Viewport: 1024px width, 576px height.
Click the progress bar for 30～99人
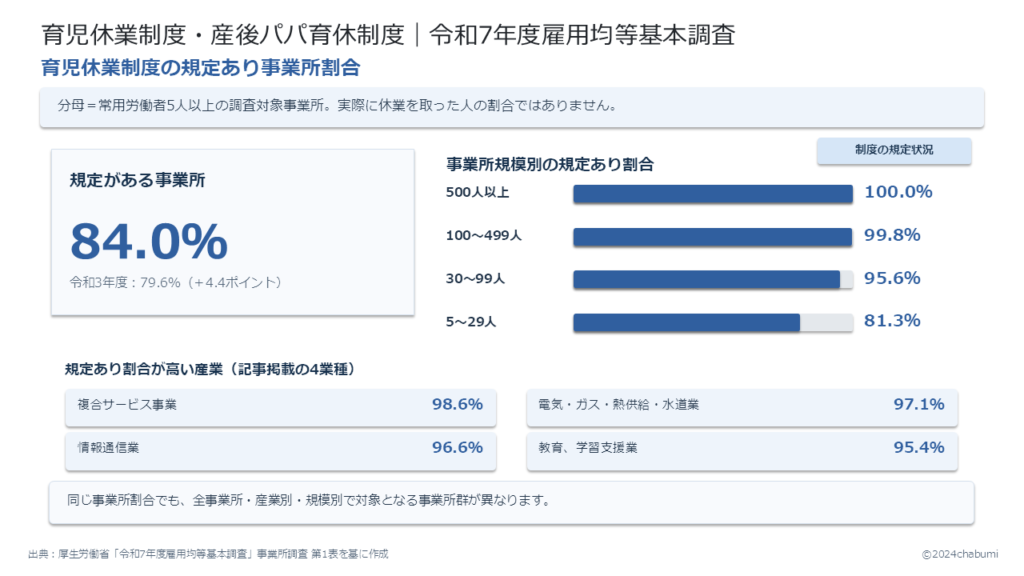pyautogui.click(x=713, y=280)
